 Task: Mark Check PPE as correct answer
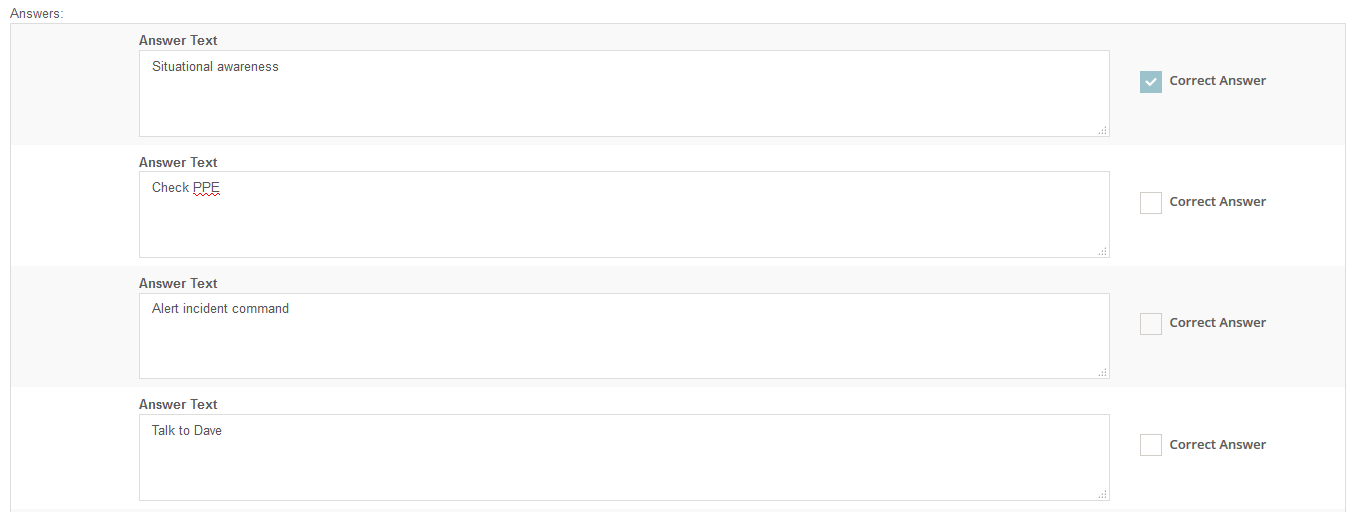click(1150, 203)
